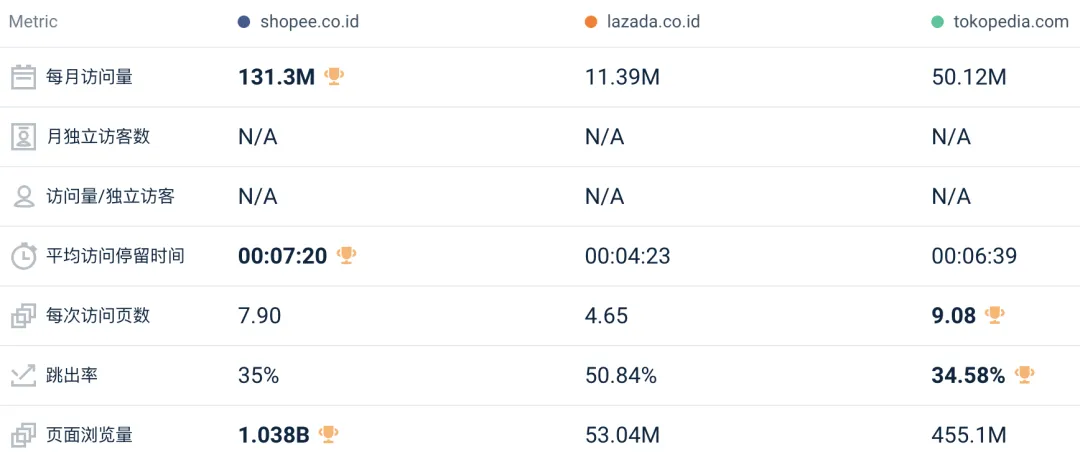
Task: Open the tokopedia.com column header
Action: (1011, 22)
